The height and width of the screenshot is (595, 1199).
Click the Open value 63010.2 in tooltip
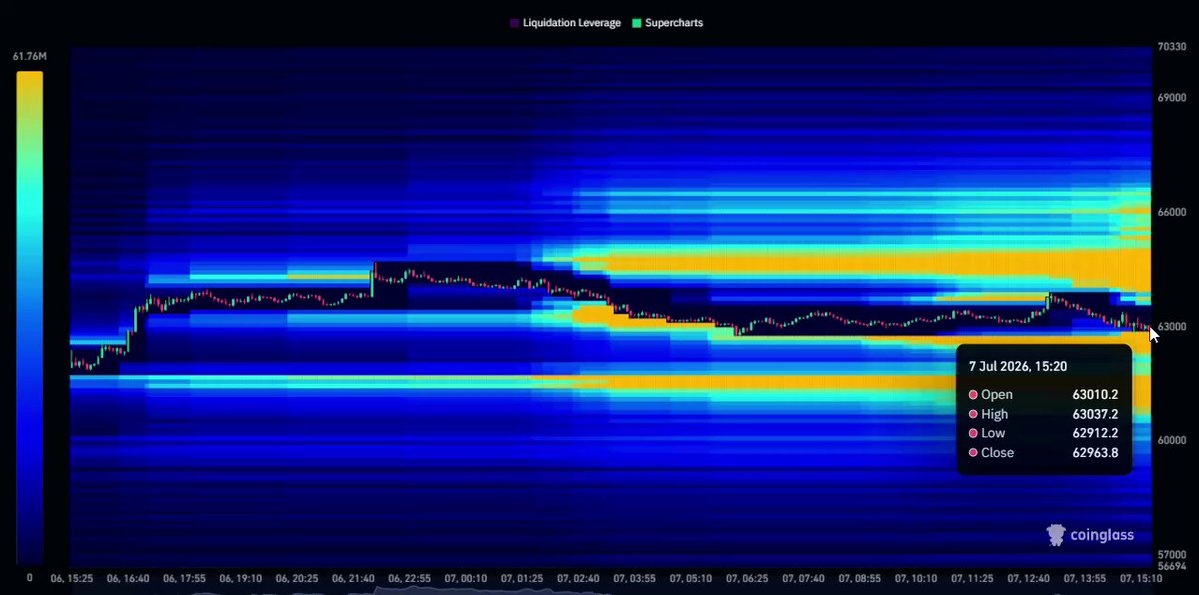pyautogui.click(x=1096, y=395)
